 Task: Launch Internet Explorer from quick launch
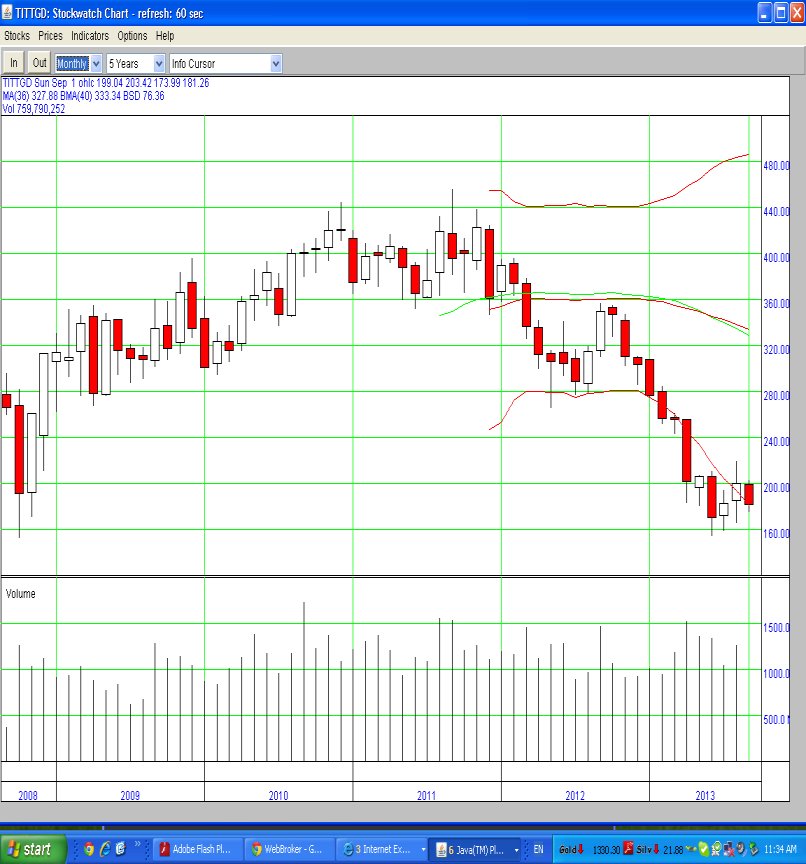tap(105, 849)
